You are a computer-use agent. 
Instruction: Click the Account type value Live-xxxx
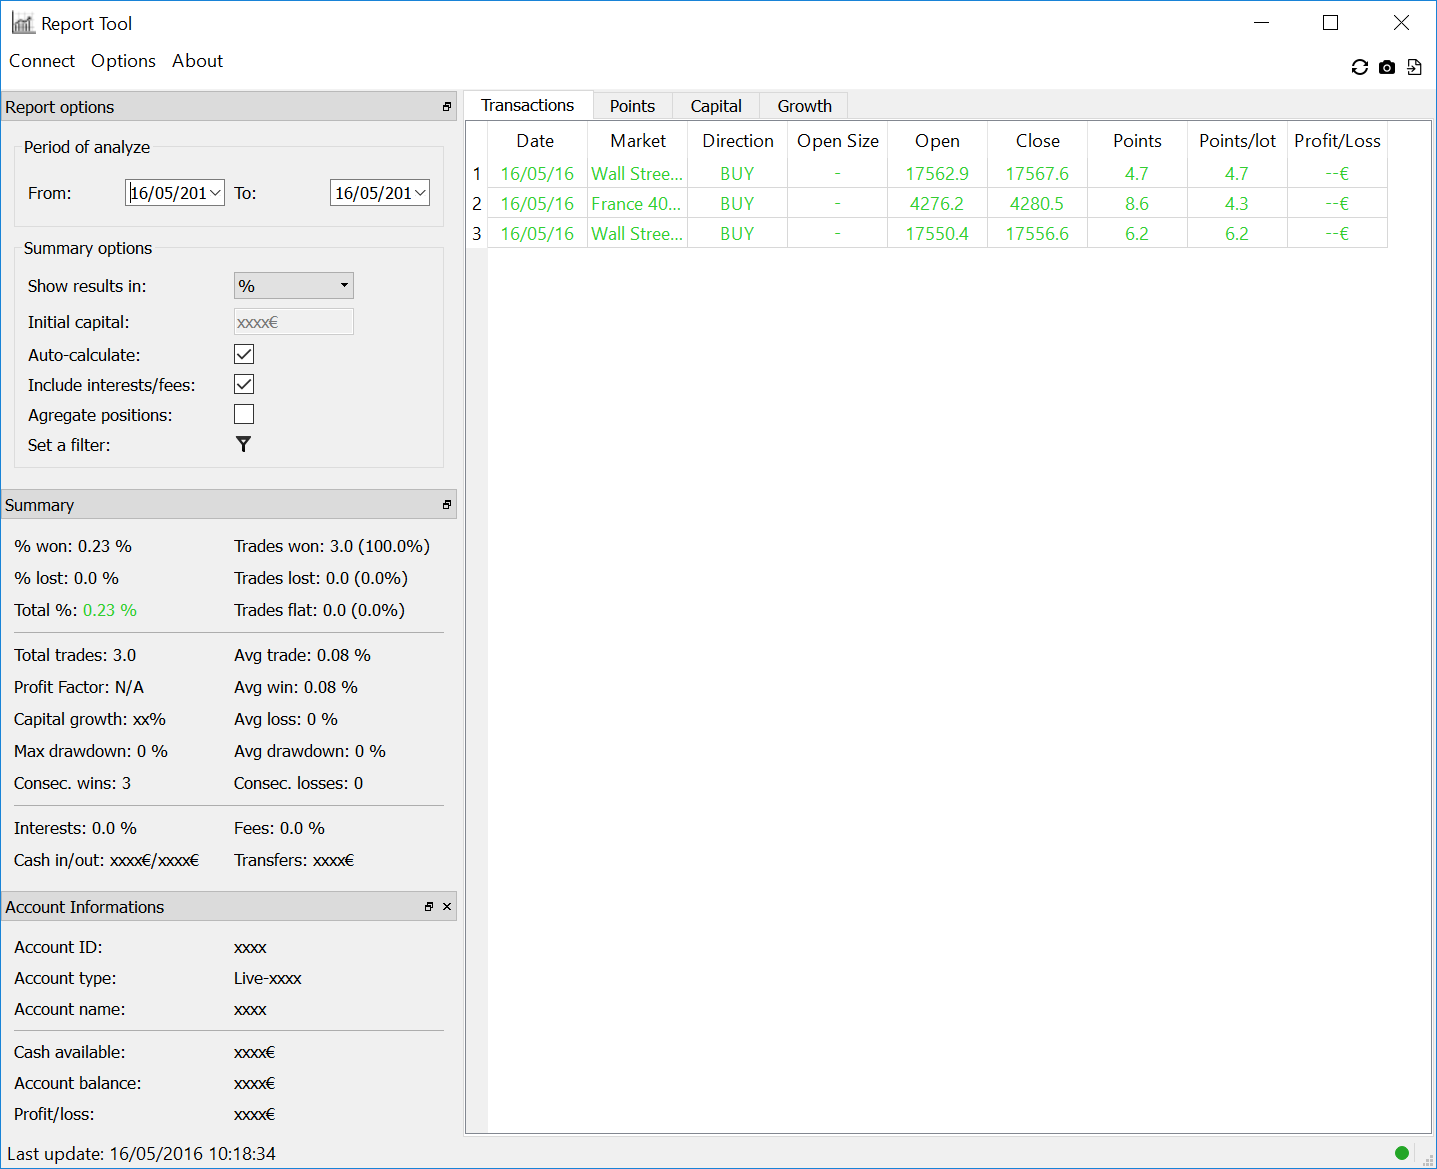268,978
